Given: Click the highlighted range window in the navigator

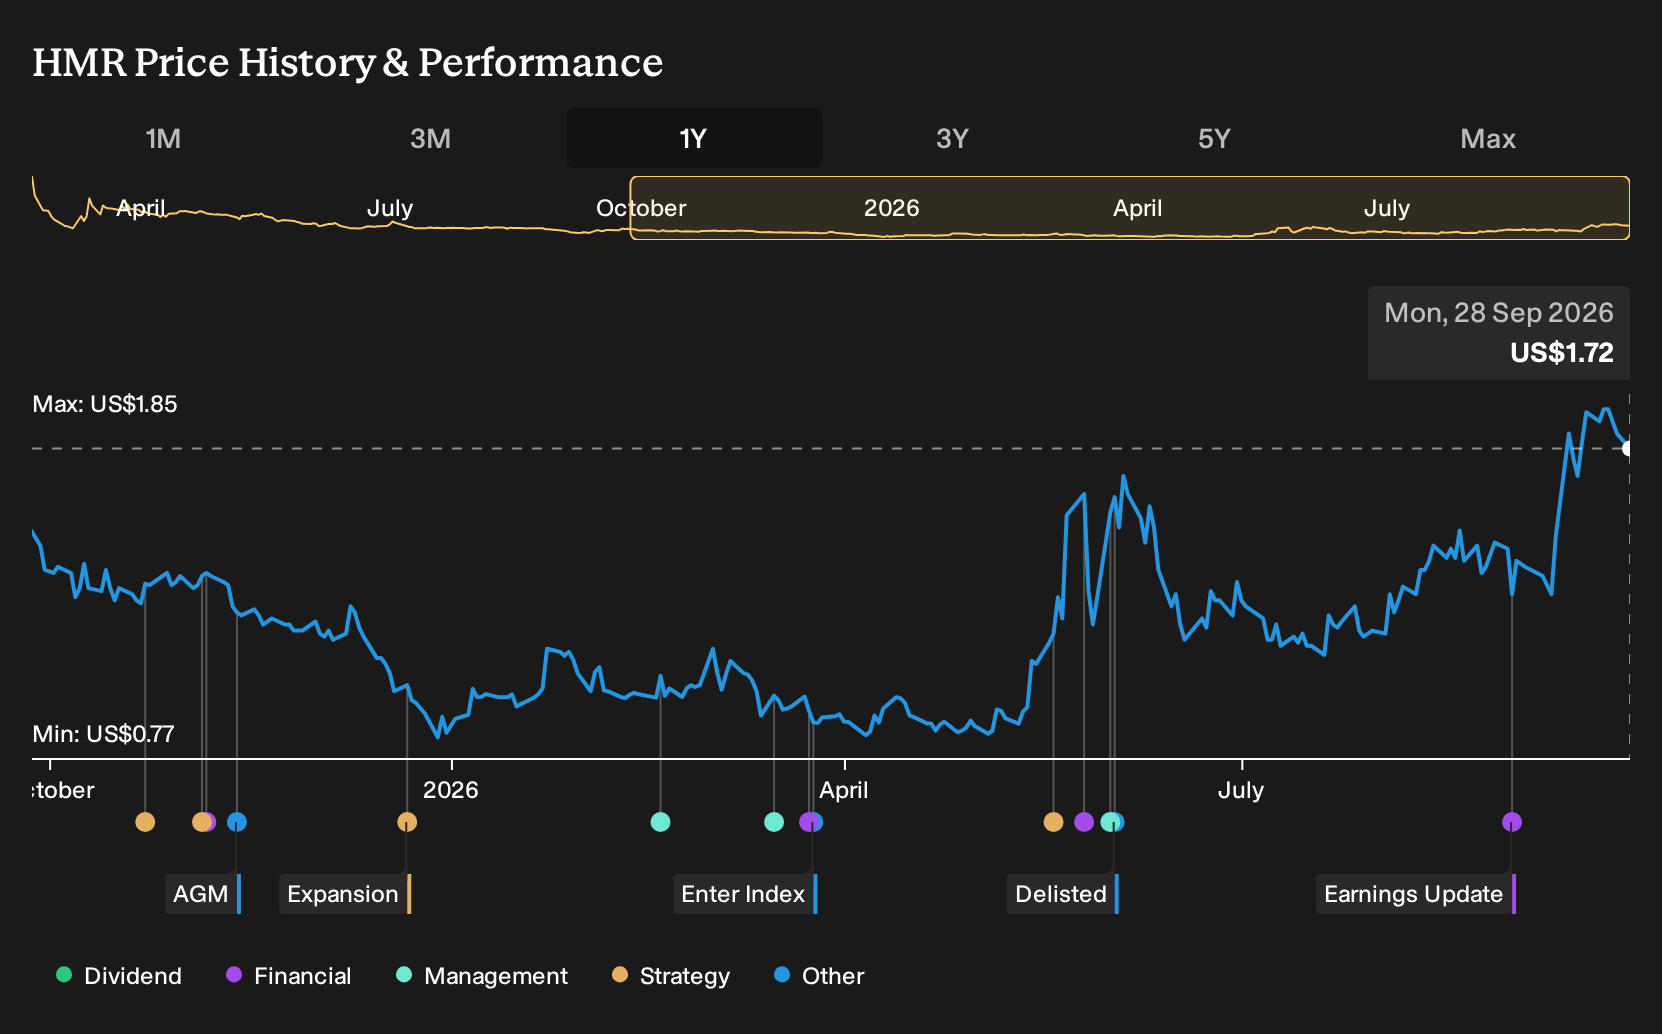Looking at the screenshot, I should [x=1130, y=208].
